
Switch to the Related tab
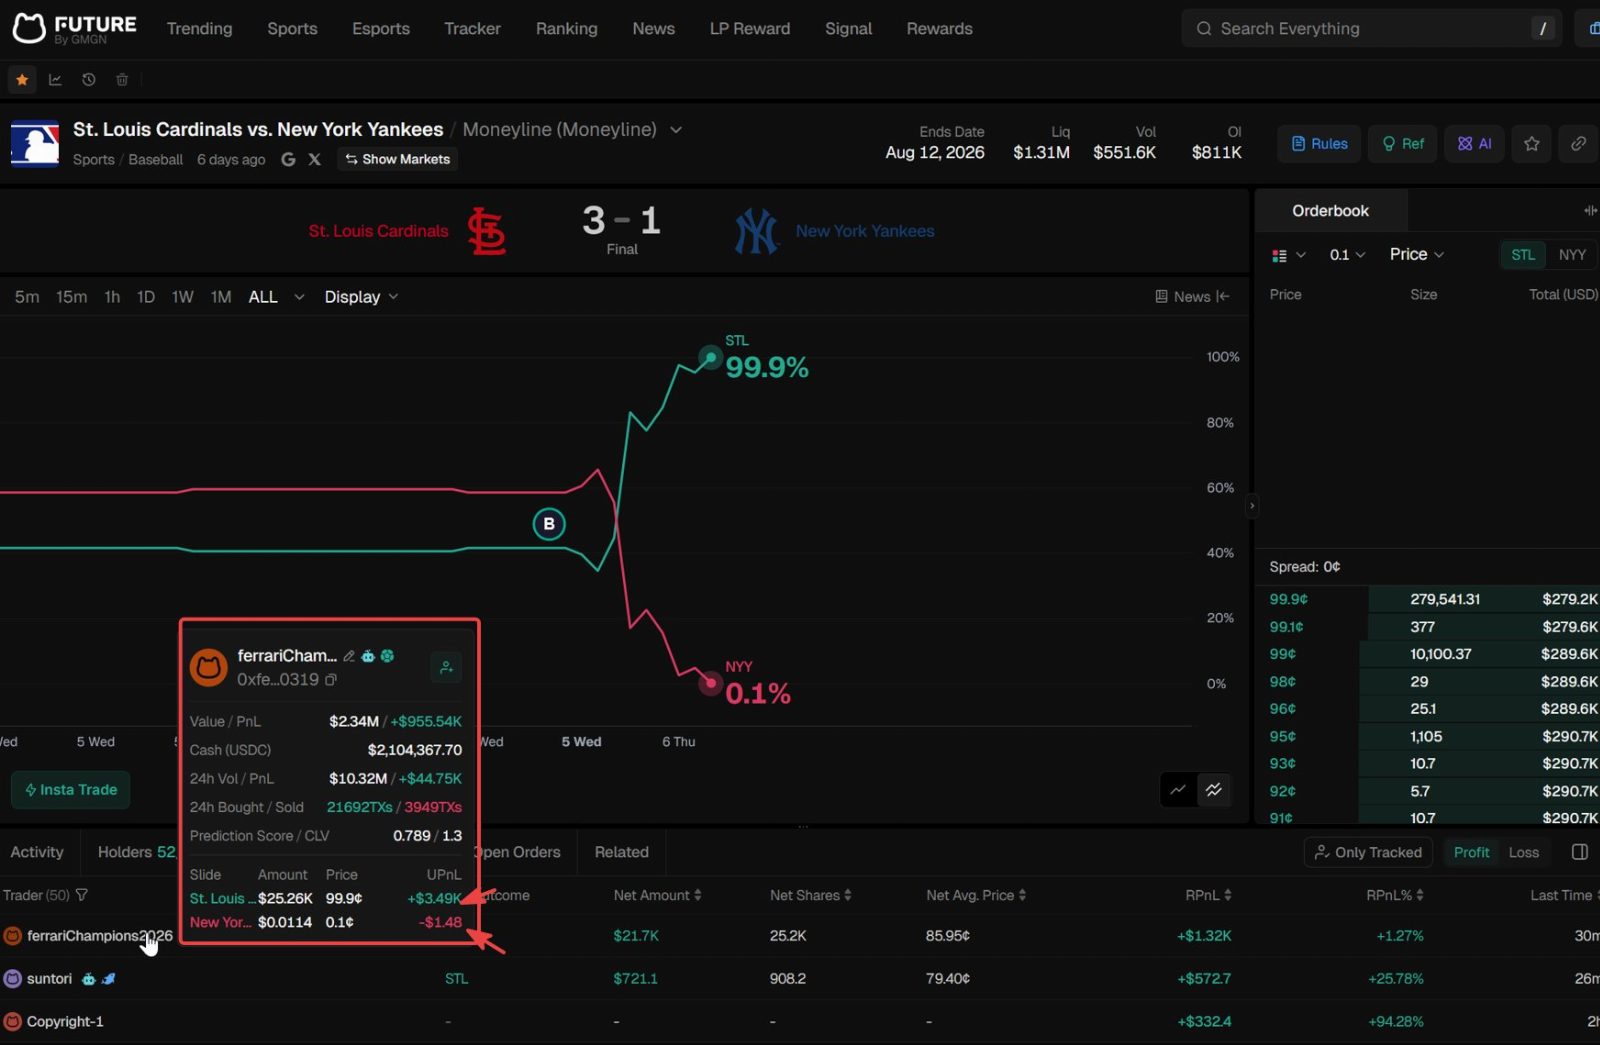[622, 852]
